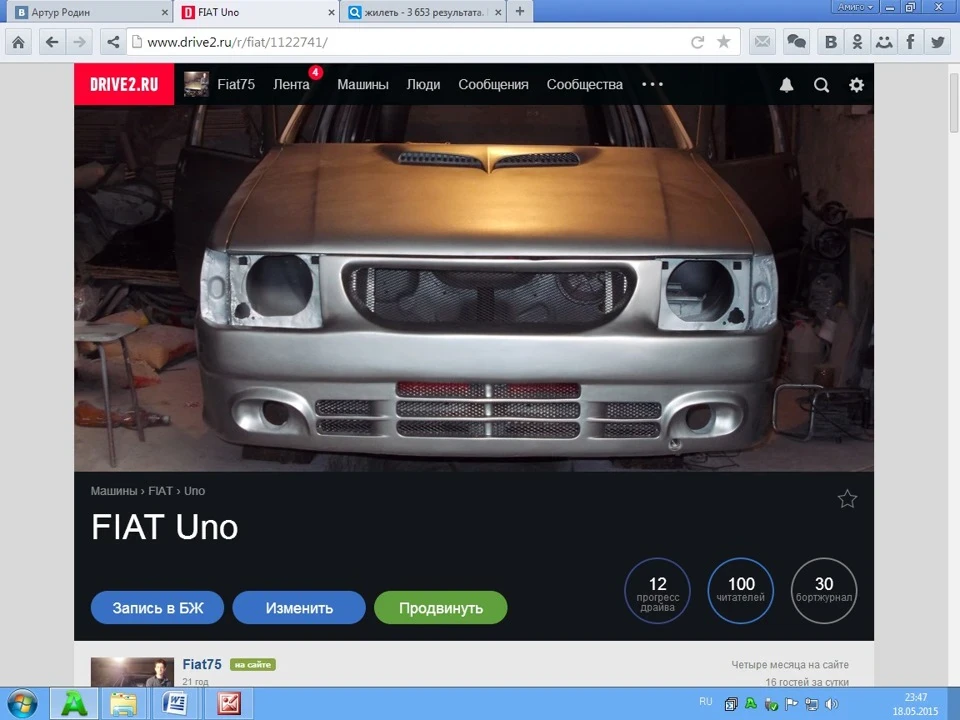Open Fiat75 avatar in navbar
Viewport: 960px width, 720px height.
click(197, 84)
